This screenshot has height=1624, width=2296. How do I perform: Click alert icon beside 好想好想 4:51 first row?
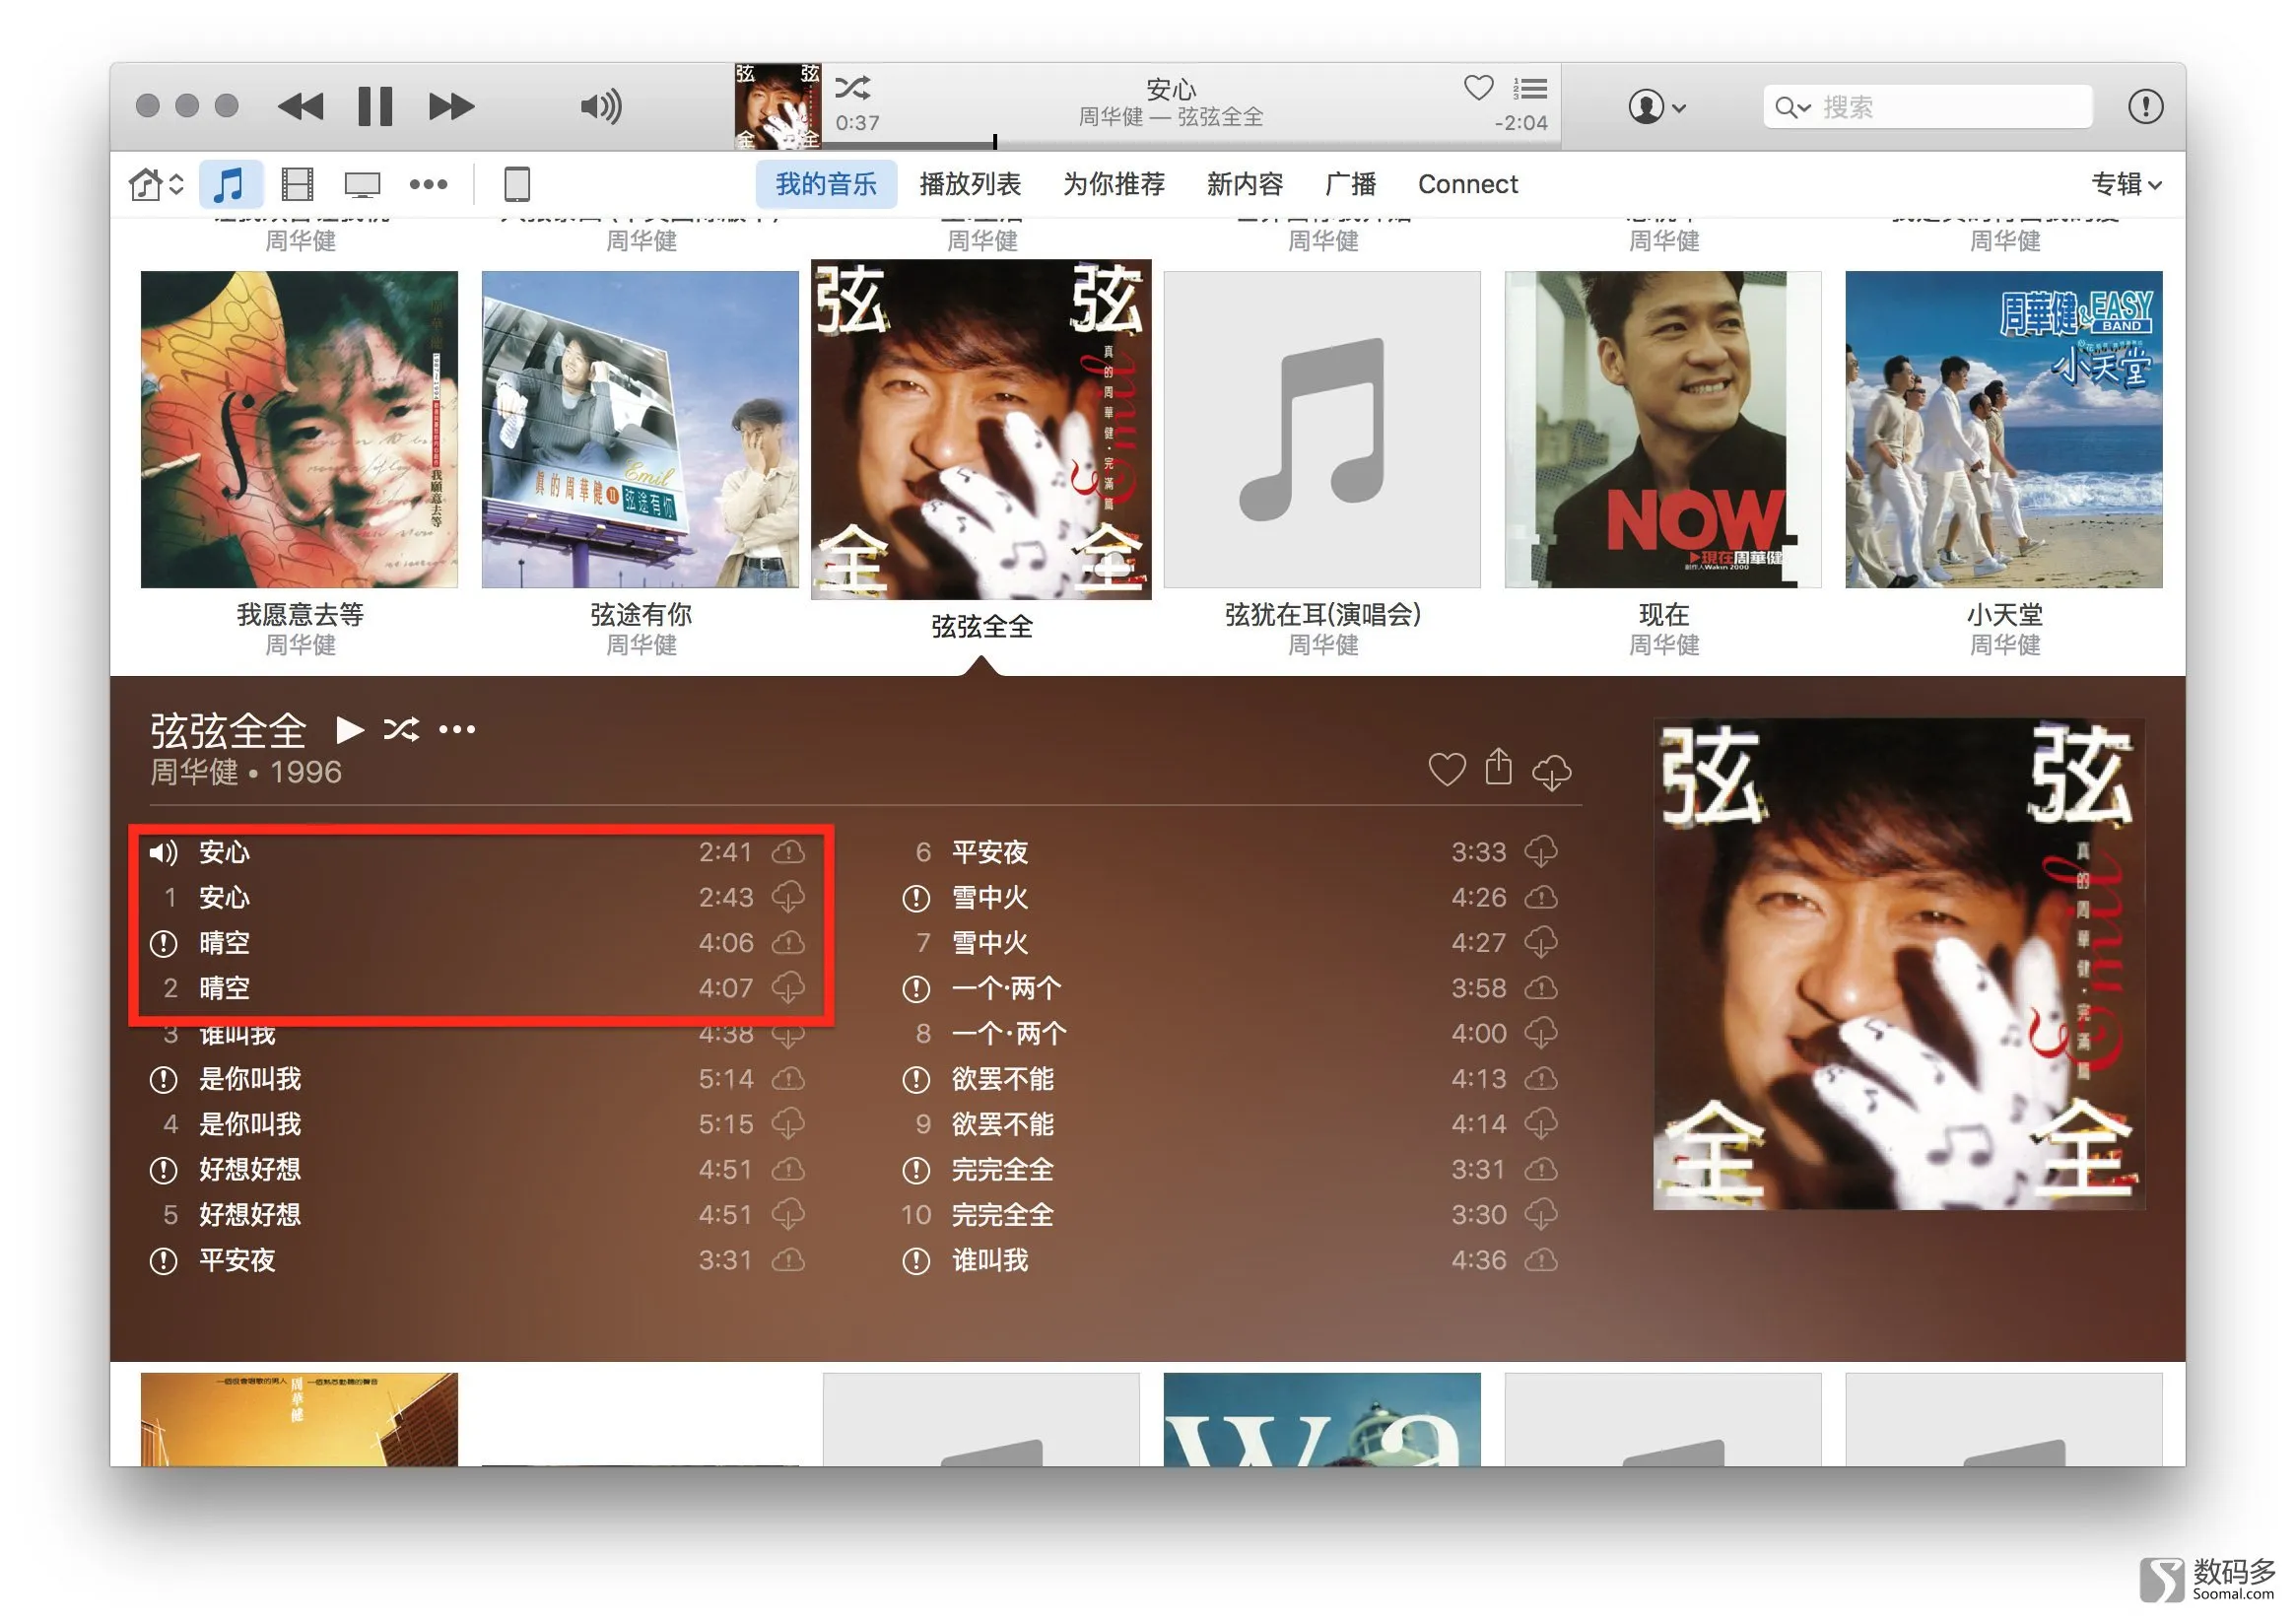(163, 1170)
